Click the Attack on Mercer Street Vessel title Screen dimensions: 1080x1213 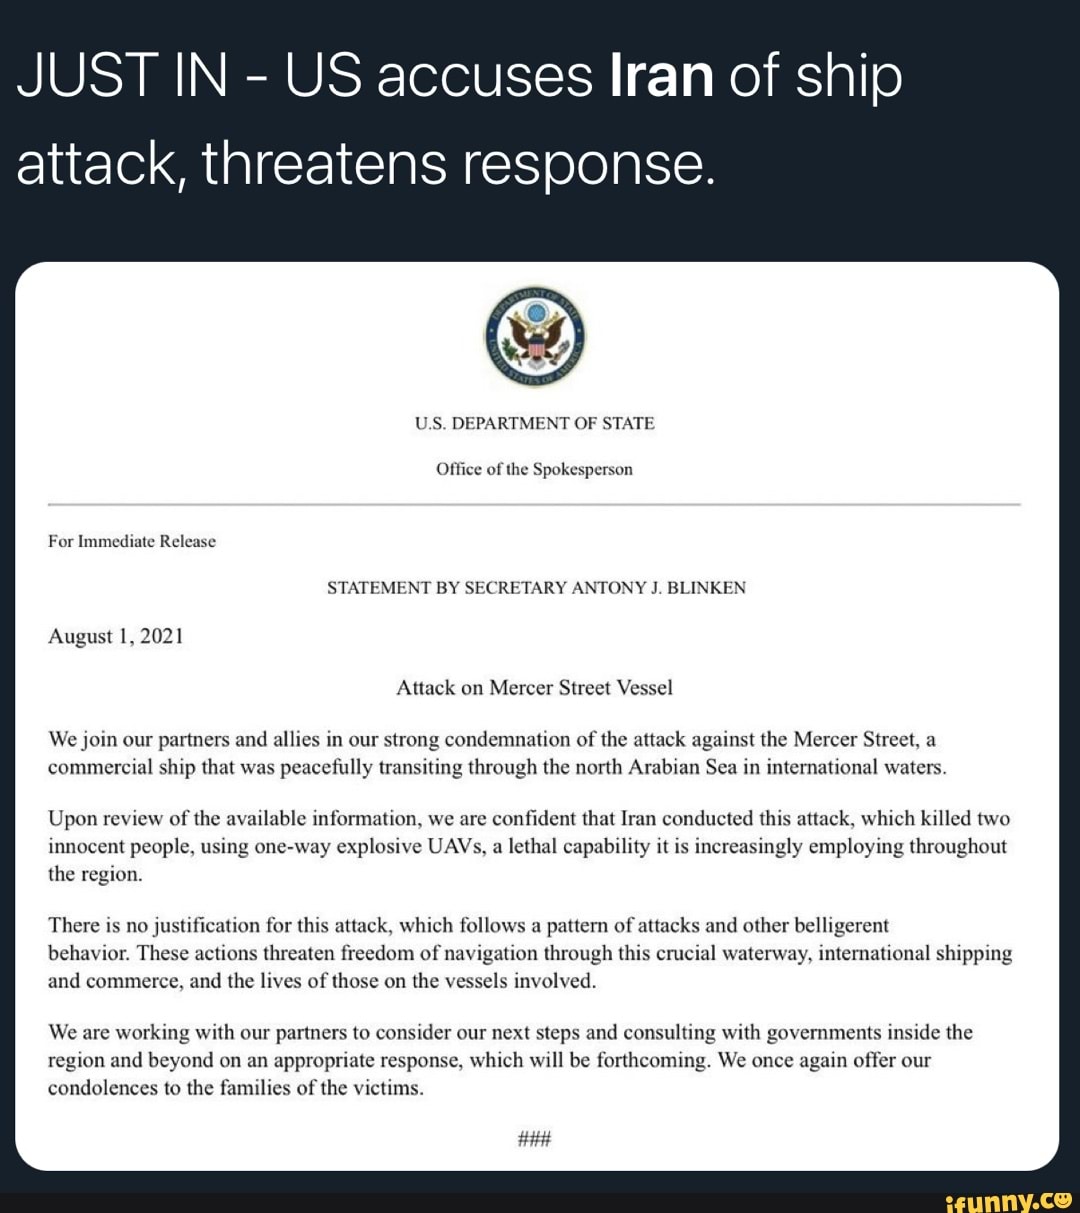(534, 688)
